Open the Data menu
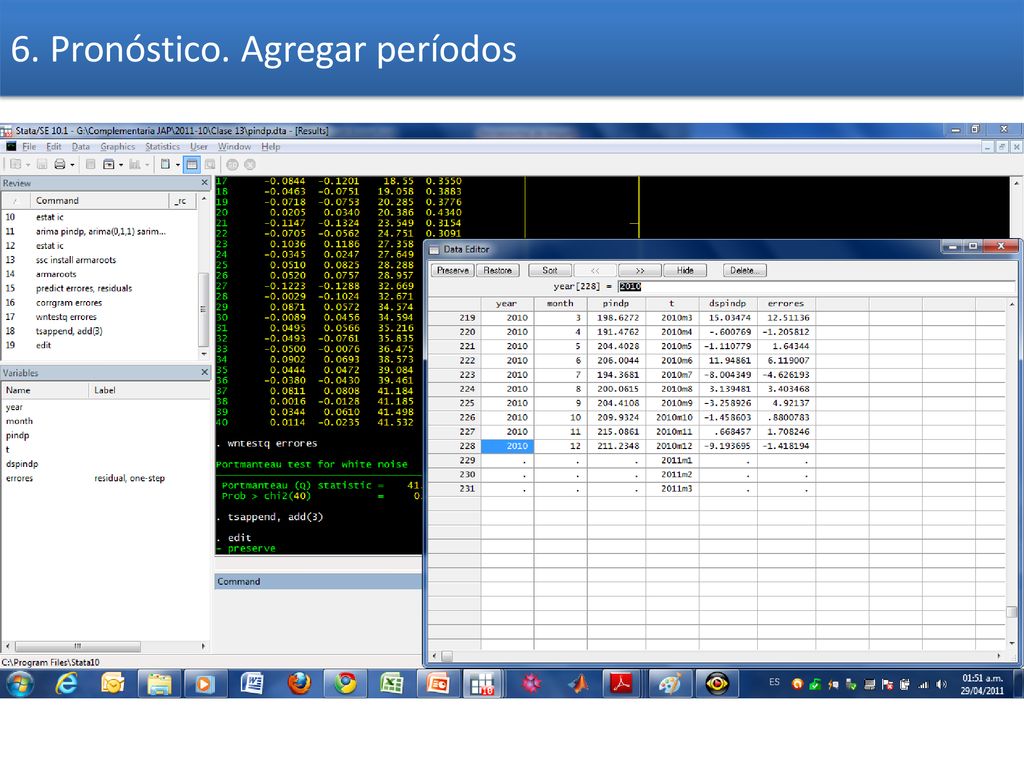This screenshot has height=768, width=1024. tap(81, 147)
